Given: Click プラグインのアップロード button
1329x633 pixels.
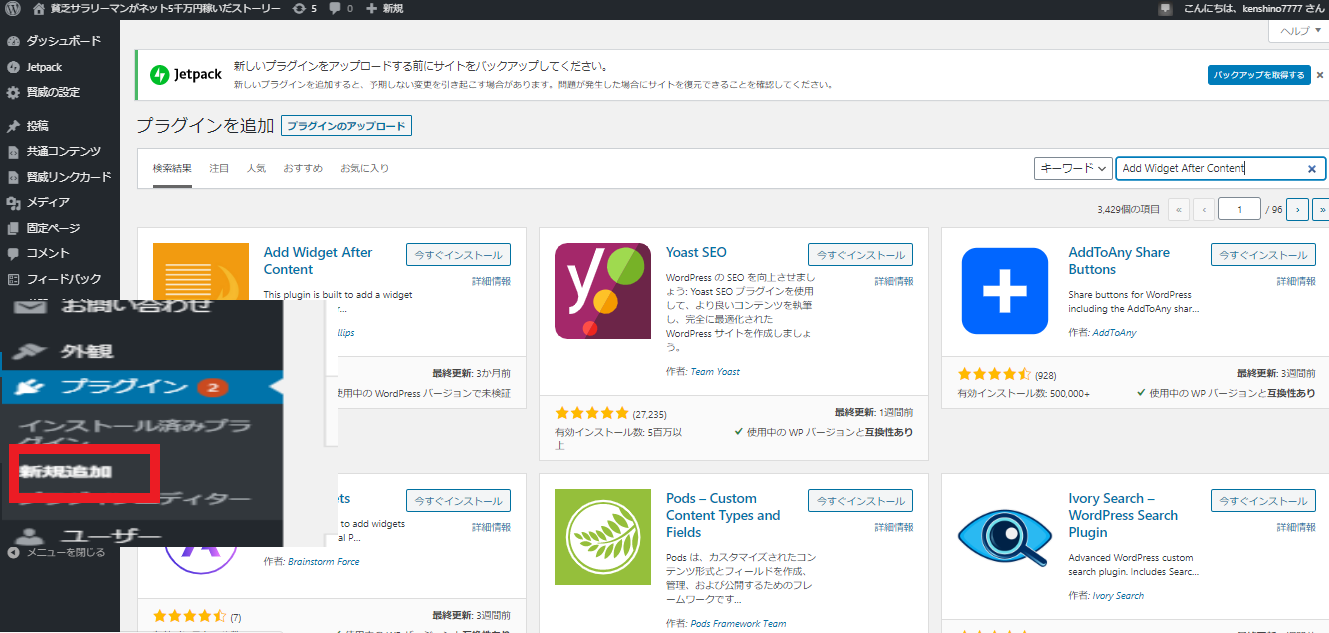Looking at the screenshot, I should pos(347,126).
